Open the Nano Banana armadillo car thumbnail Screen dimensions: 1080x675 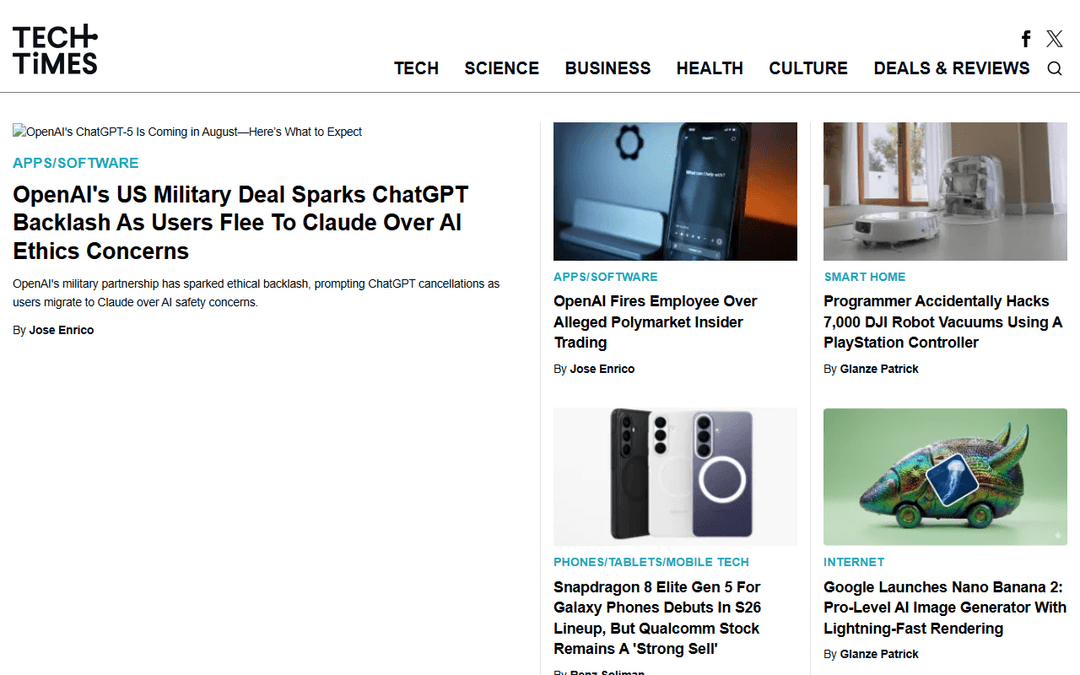(x=945, y=477)
